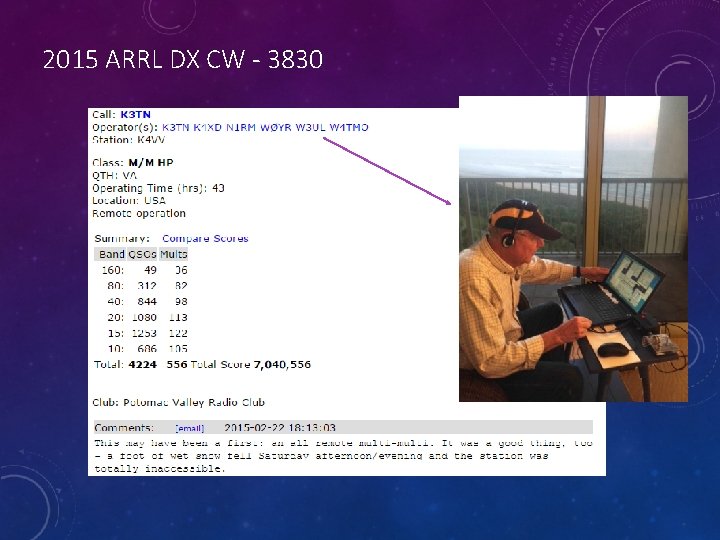
Task: Click the 'Class: M/M HP' line
Action: (x=133, y=163)
